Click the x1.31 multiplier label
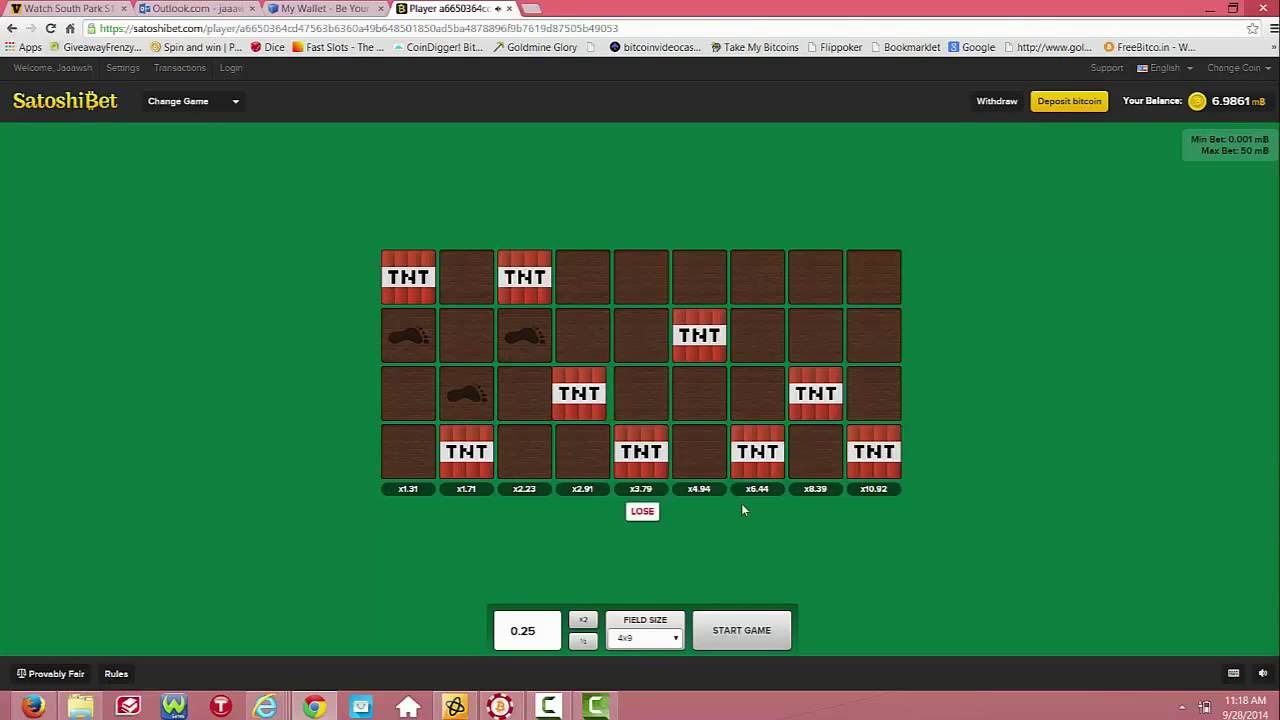 408,489
